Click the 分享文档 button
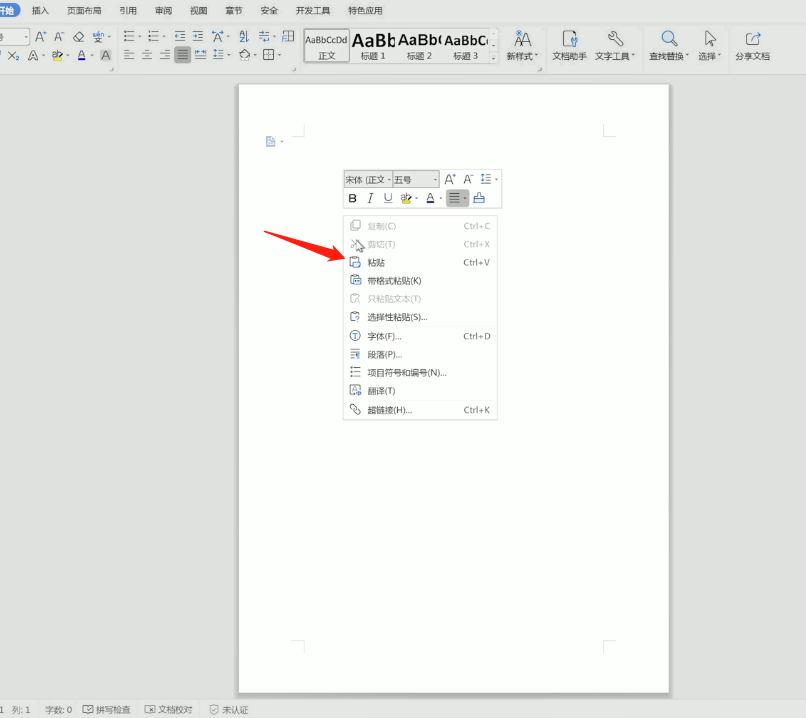The width and height of the screenshot is (806, 718). pyautogui.click(x=753, y=45)
